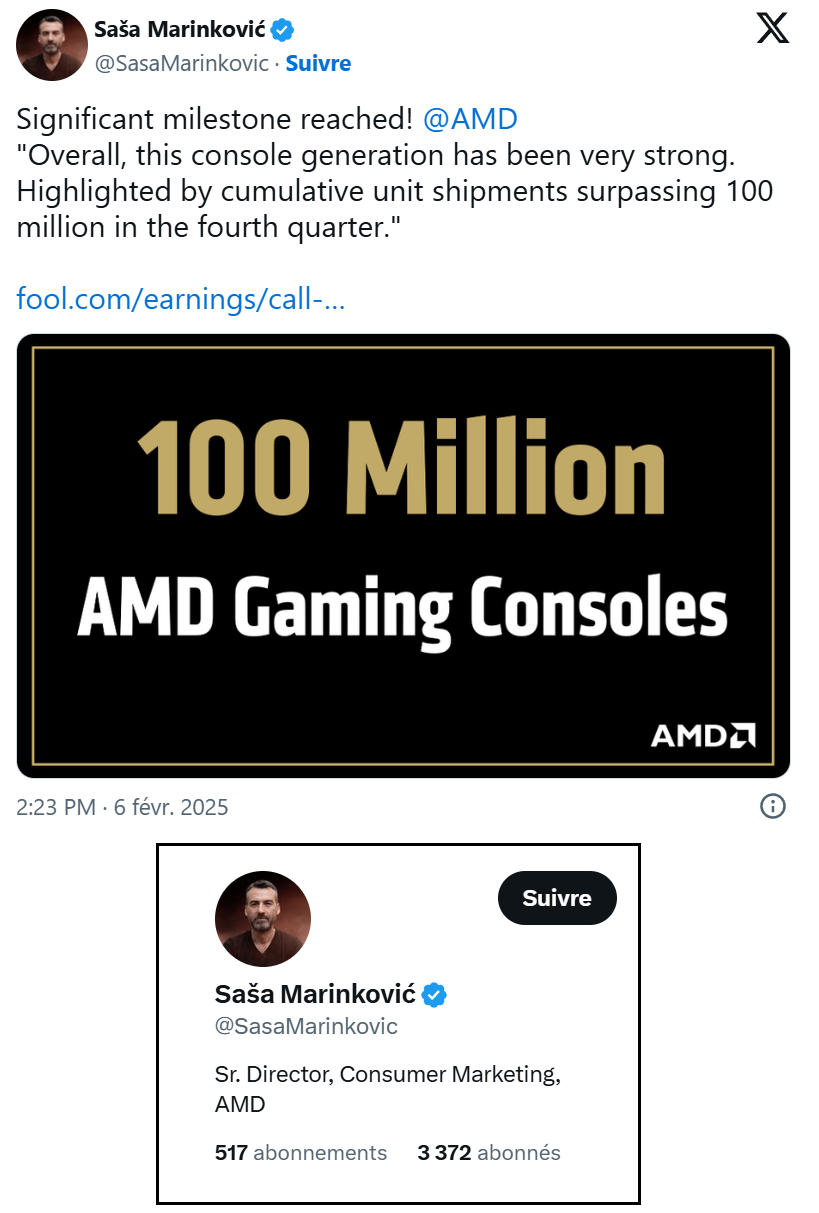The image size is (819, 1213).
Task: Open the @AMD mention
Action: (x=470, y=120)
